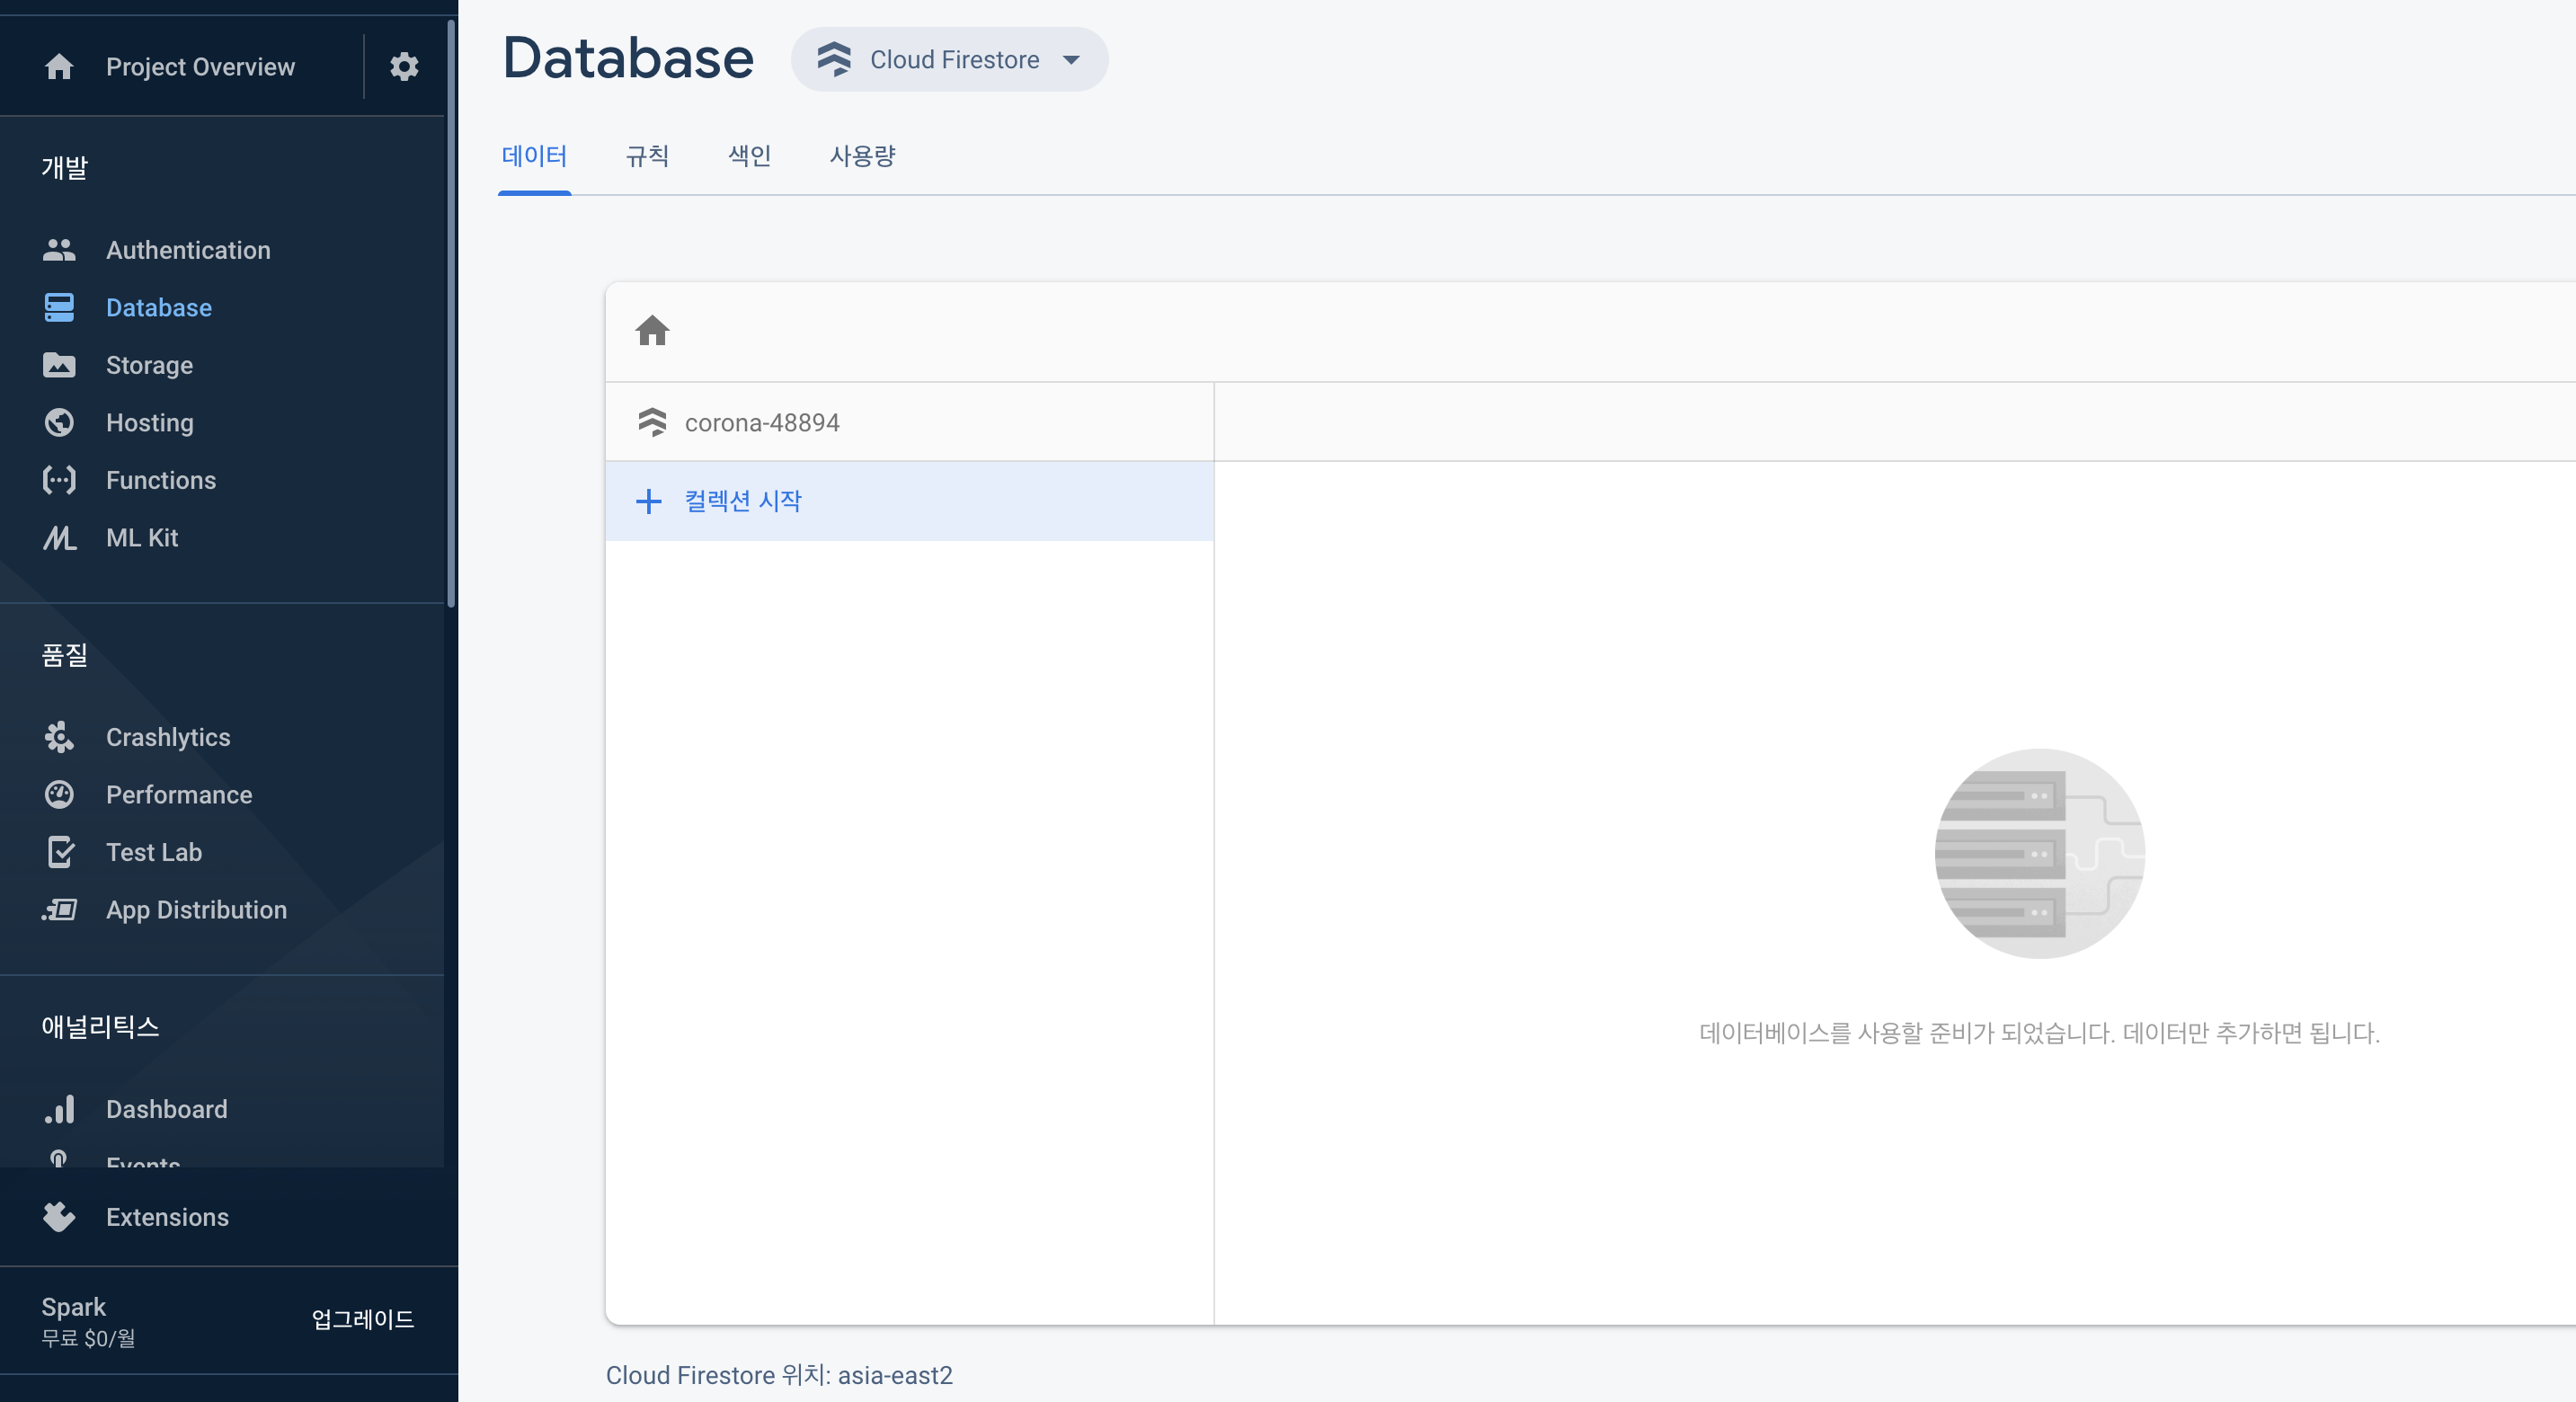Open the 사용량 tab

(x=862, y=156)
